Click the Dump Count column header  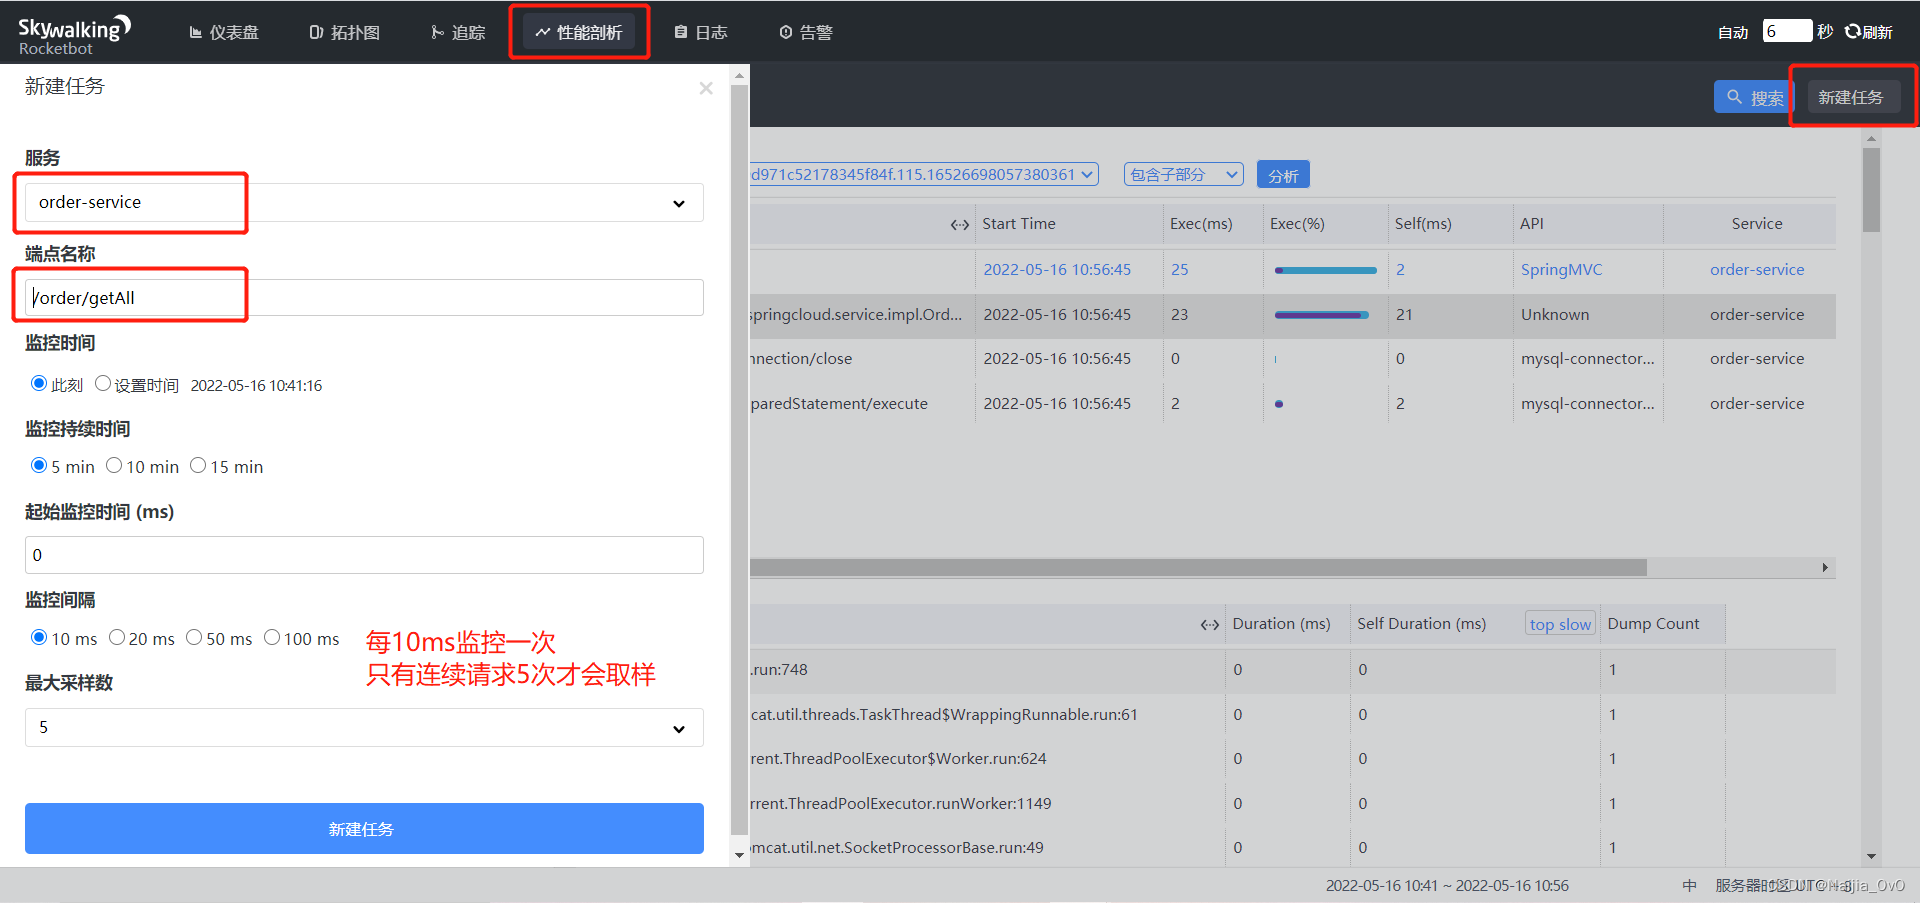[x=1653, y=624]
